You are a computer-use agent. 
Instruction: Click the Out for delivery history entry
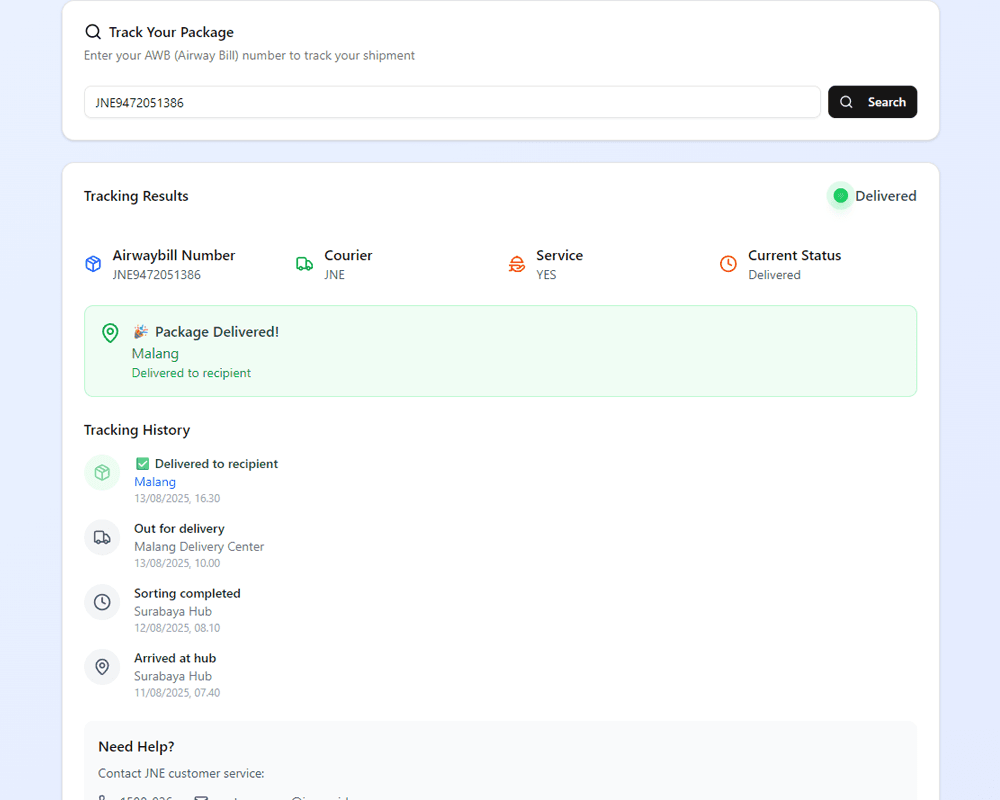click(179, 529)
